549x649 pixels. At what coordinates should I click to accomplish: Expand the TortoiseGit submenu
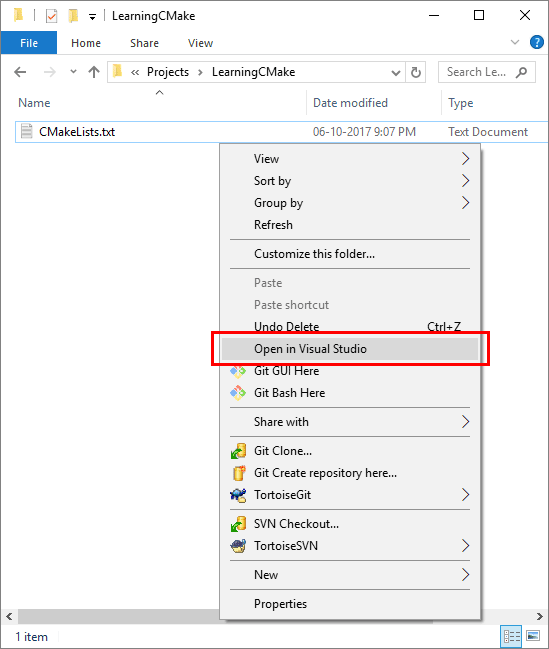click(x=465, y=495)
